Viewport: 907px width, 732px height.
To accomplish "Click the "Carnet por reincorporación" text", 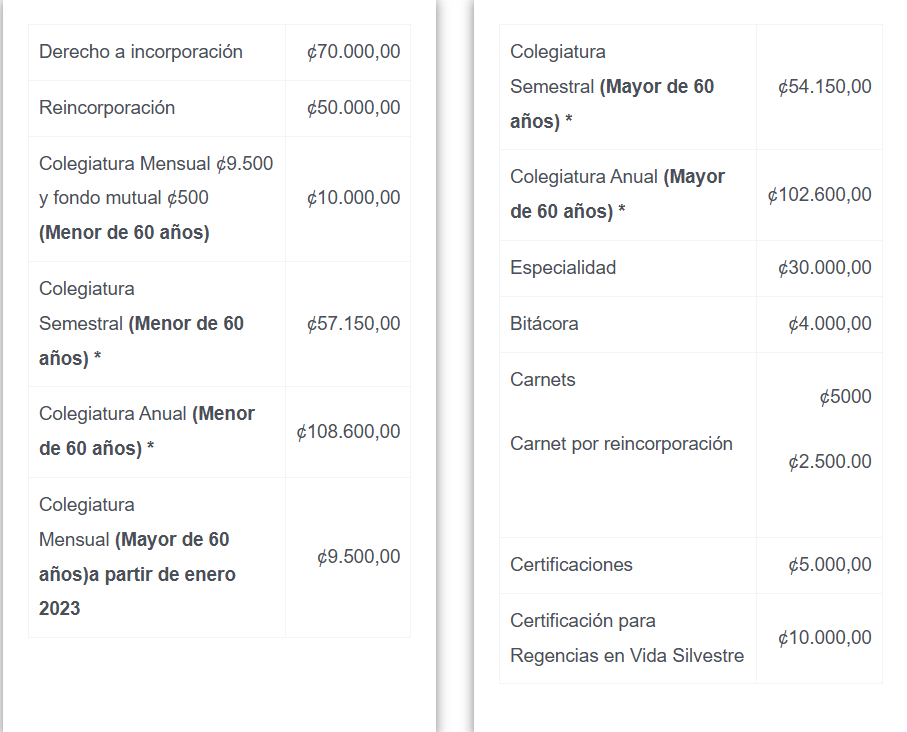I will pyautogui.click(x=621, y=444).
